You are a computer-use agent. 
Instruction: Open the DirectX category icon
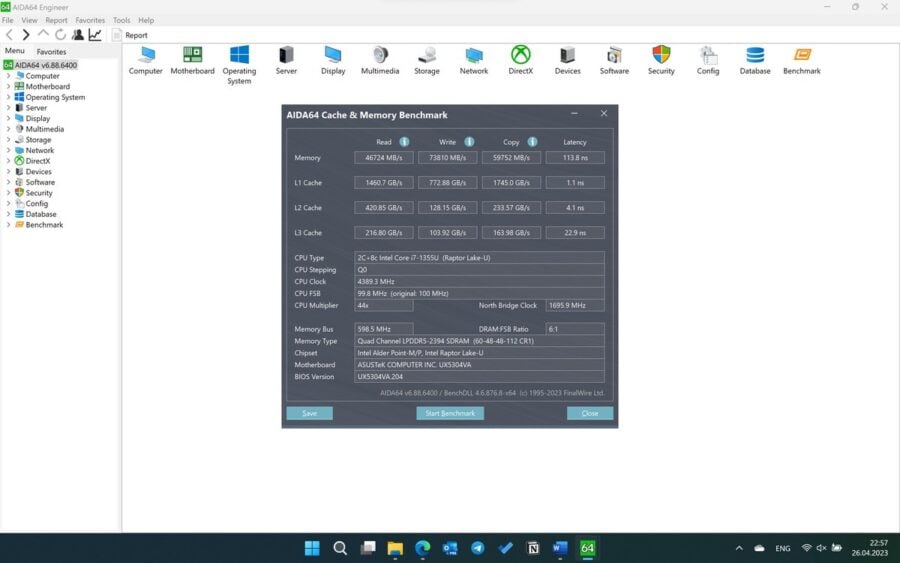(x=521, y=60)
